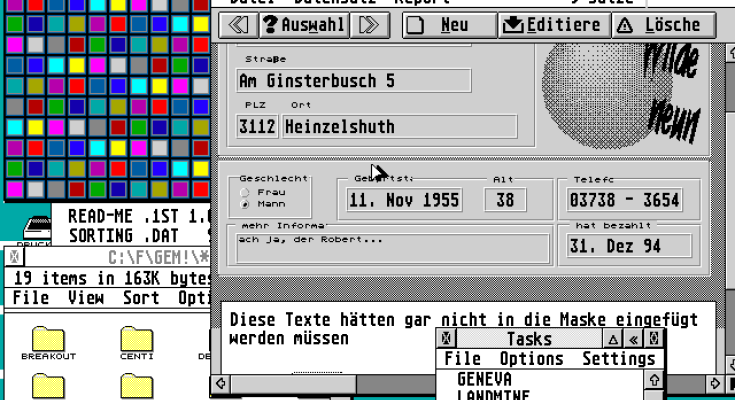The image size is (735, 400).
Task: Open the Options menu in Tasks window
Action: [531, 359]
